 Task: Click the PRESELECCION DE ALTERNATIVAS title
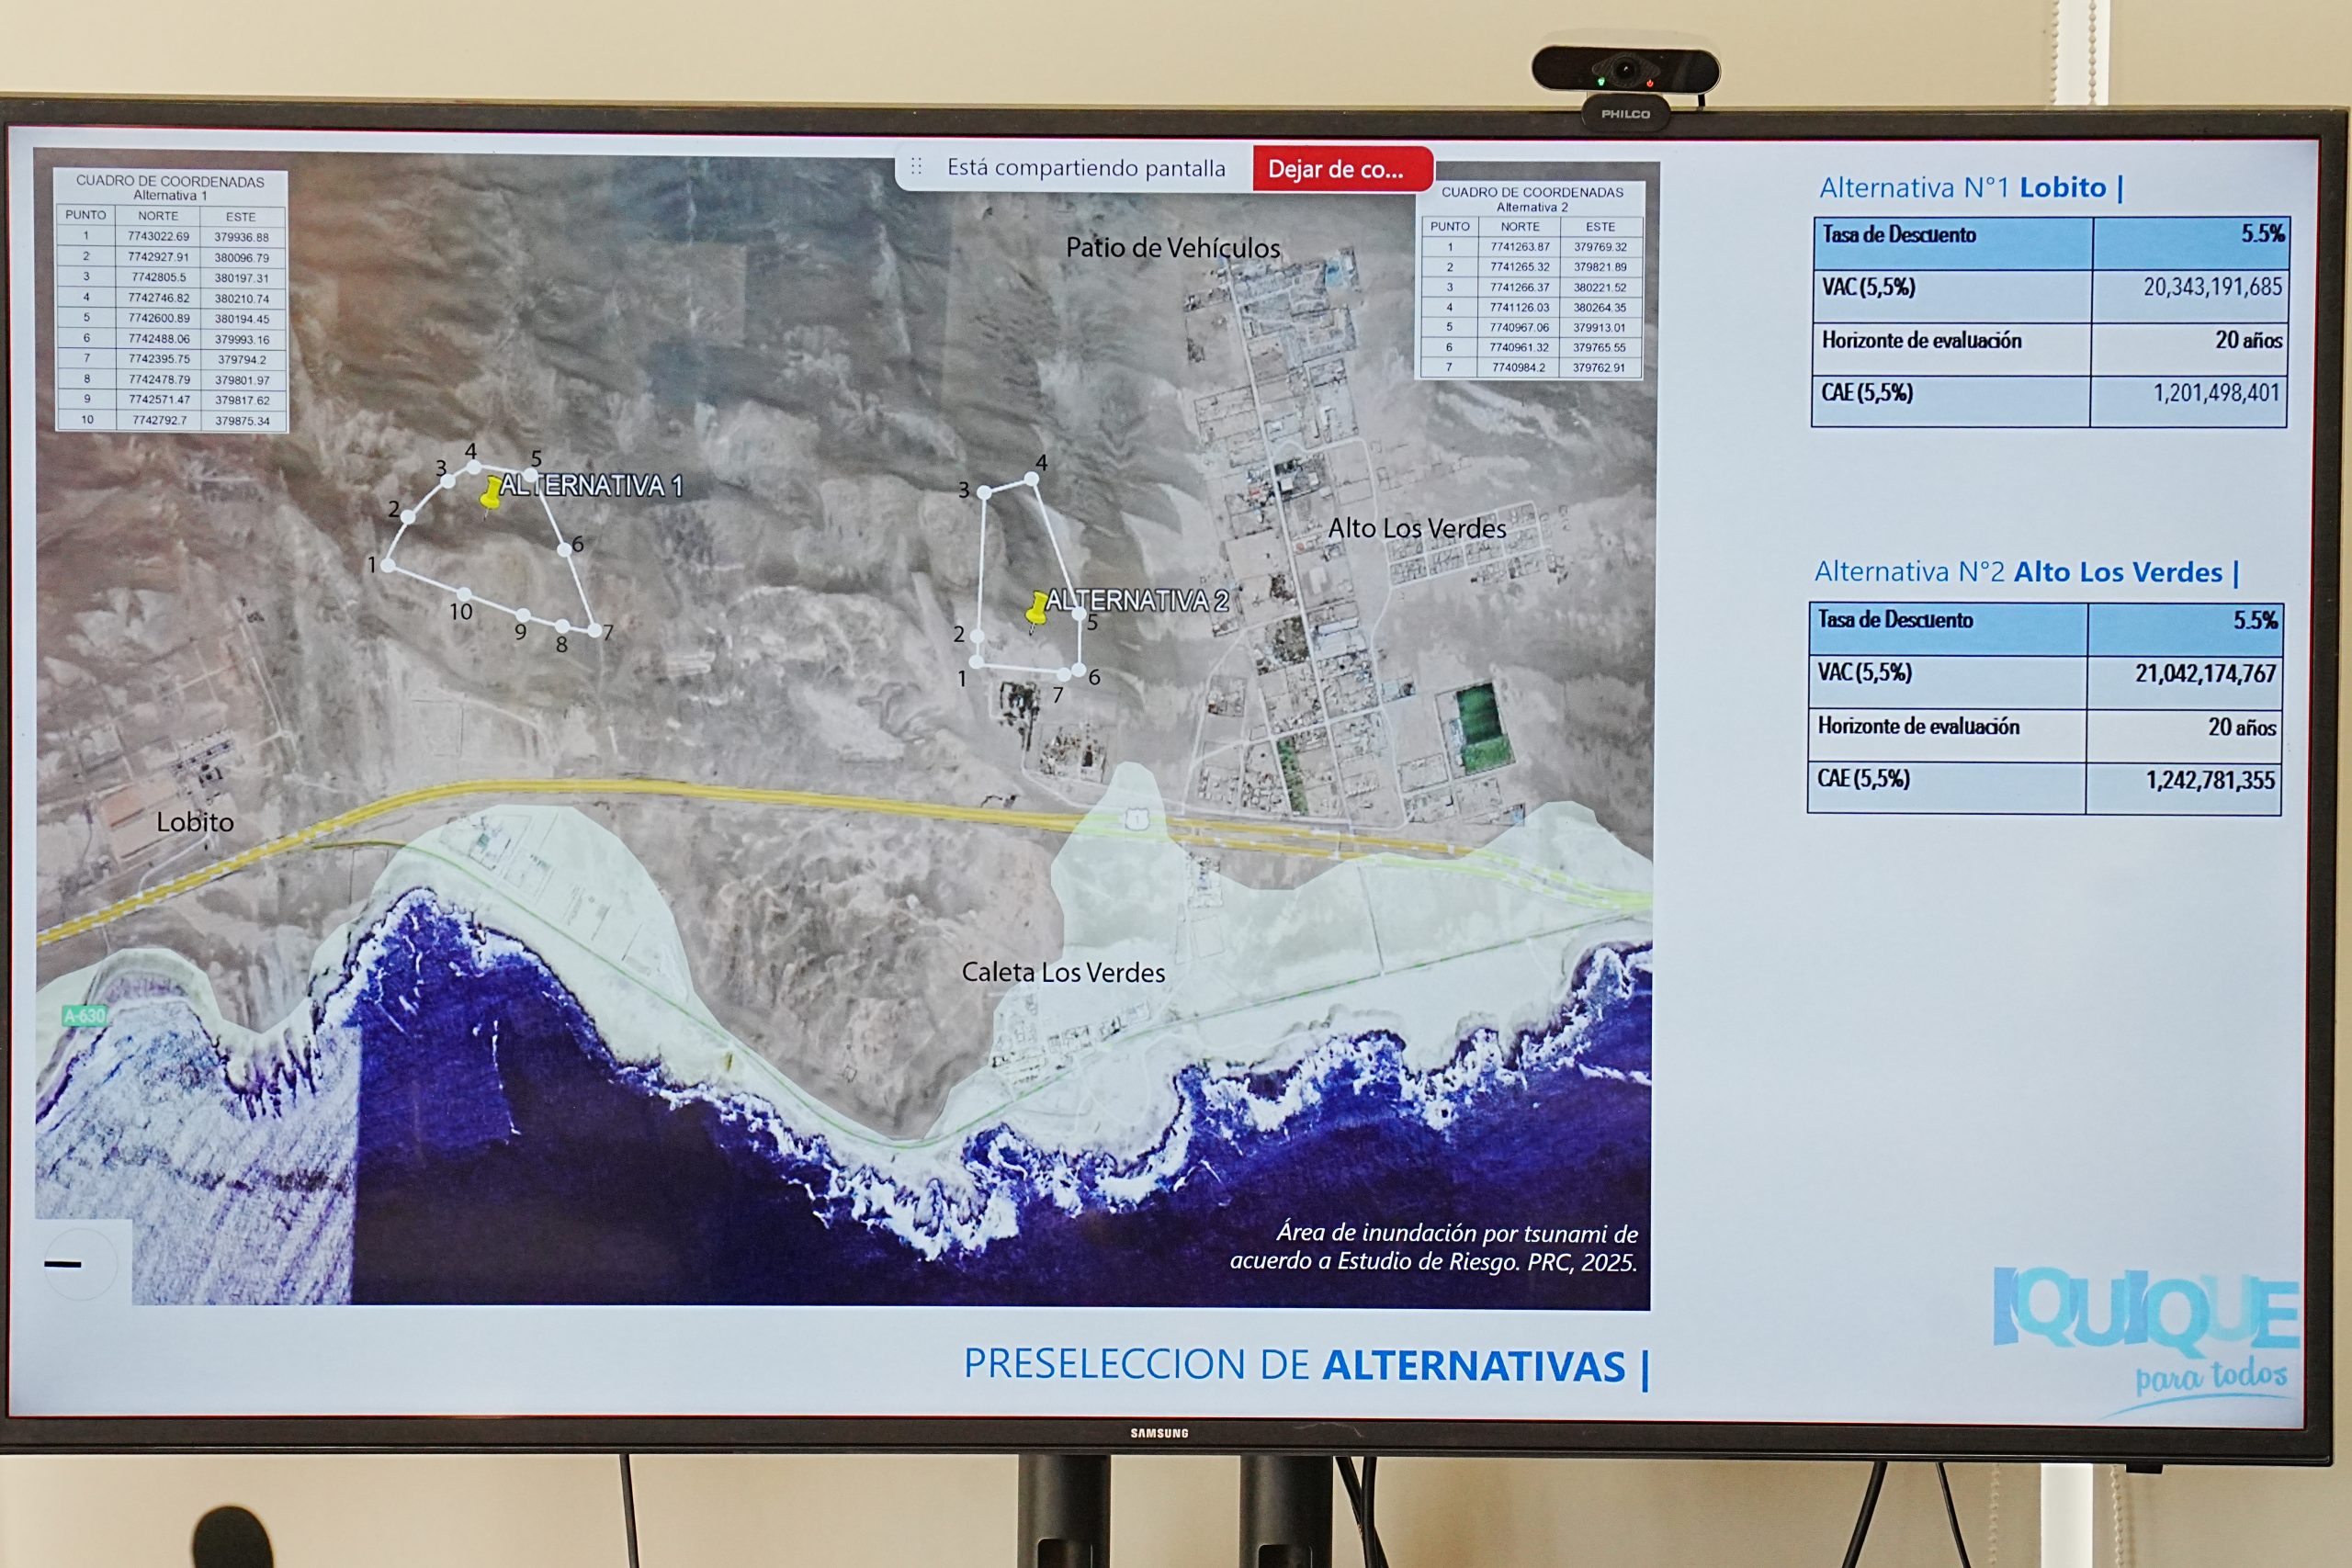(x=1304, y=1366)
